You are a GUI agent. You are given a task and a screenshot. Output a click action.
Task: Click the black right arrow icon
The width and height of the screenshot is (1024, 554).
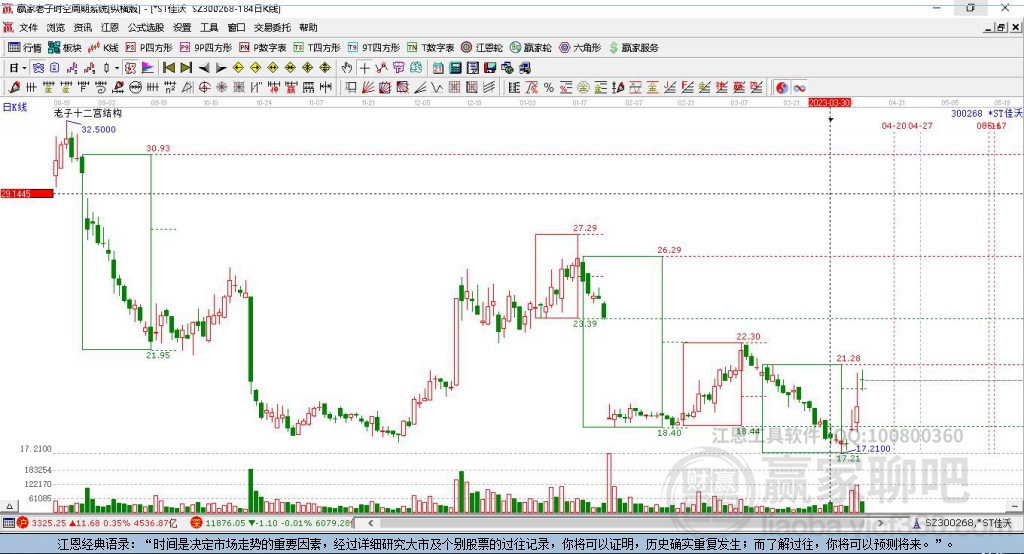point(221,67)
